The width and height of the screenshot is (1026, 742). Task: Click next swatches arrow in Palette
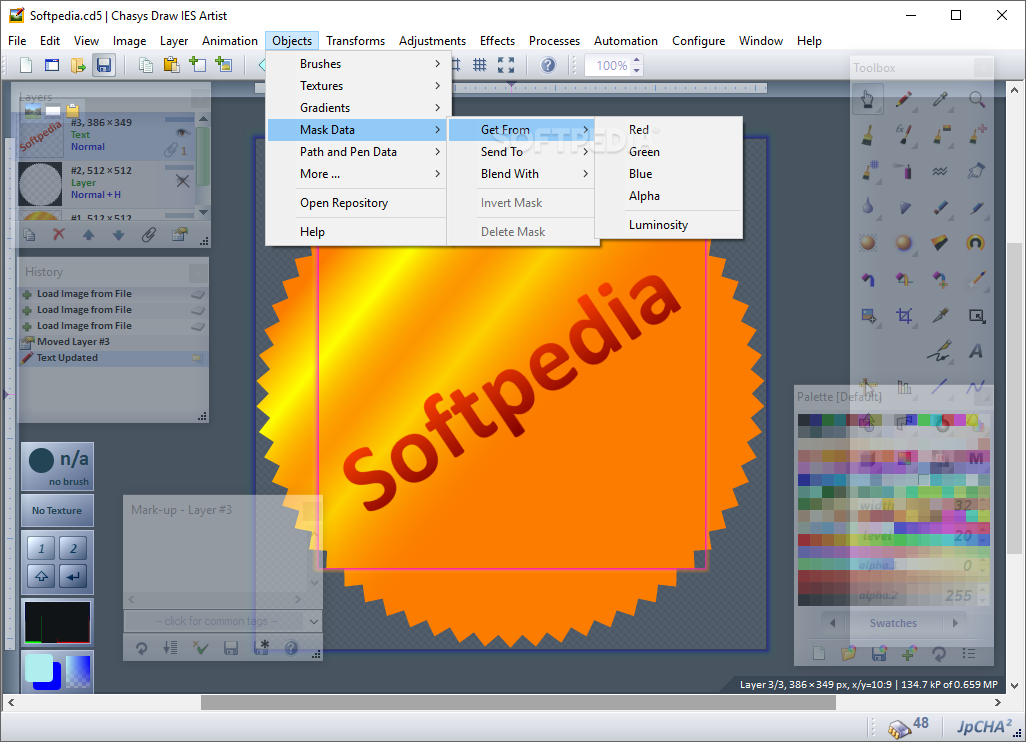coord(955,623)
